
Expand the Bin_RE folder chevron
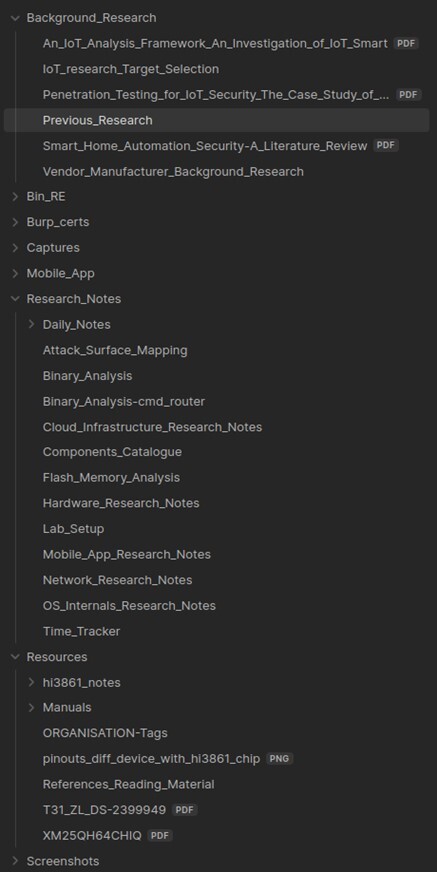(x=15, y=196)
